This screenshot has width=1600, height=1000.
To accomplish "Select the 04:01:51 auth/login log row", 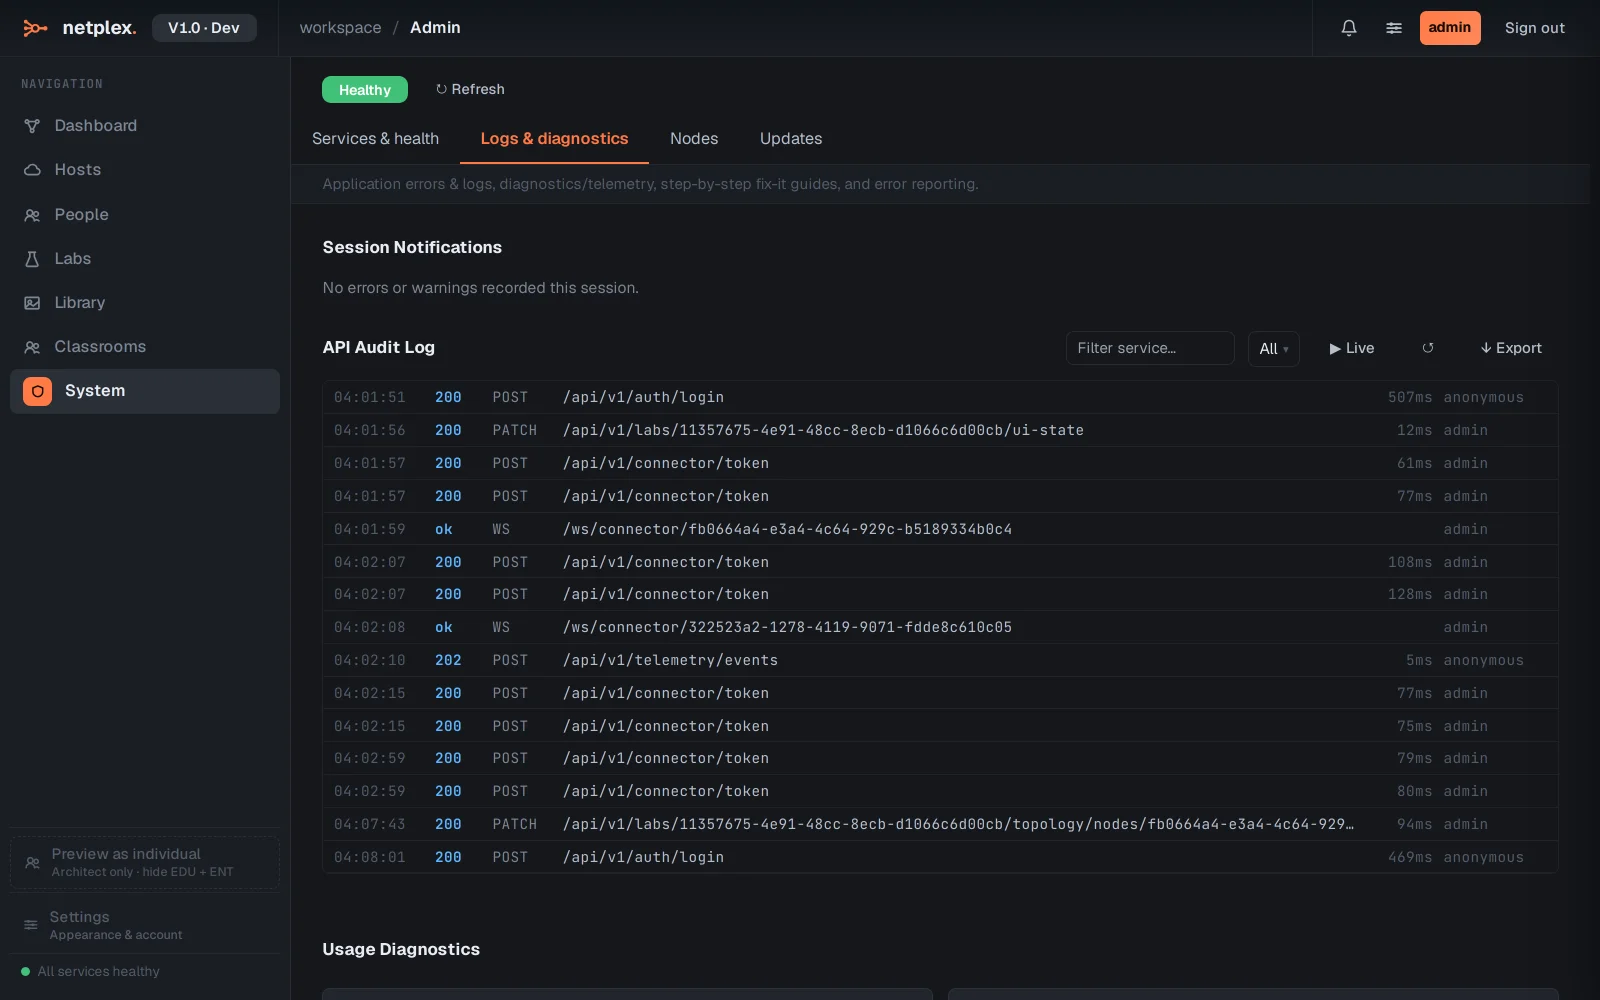I will 940,397.
